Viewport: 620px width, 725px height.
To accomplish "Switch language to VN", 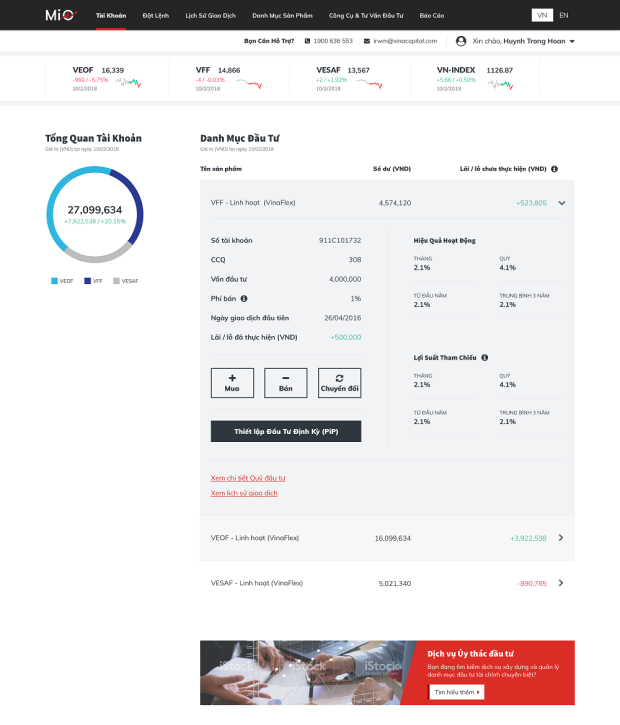I will (541, 15).
